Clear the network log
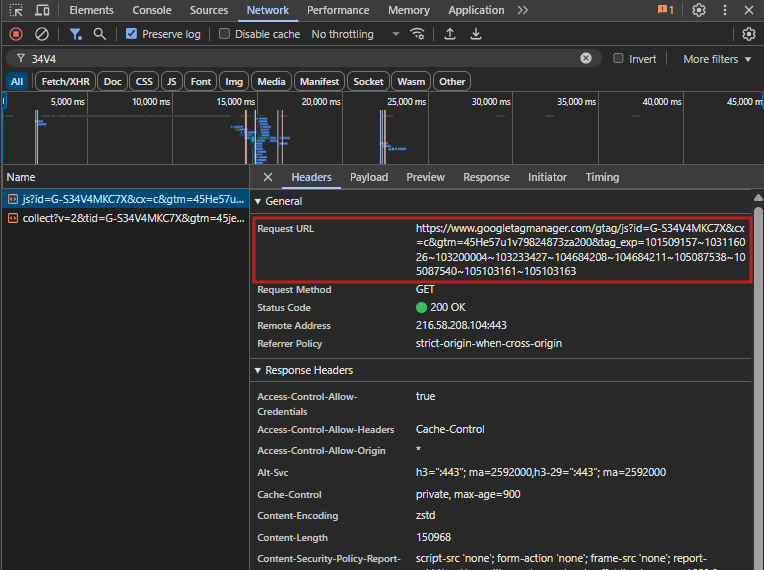This screenshot has height=570, width=764. [42, 34]
